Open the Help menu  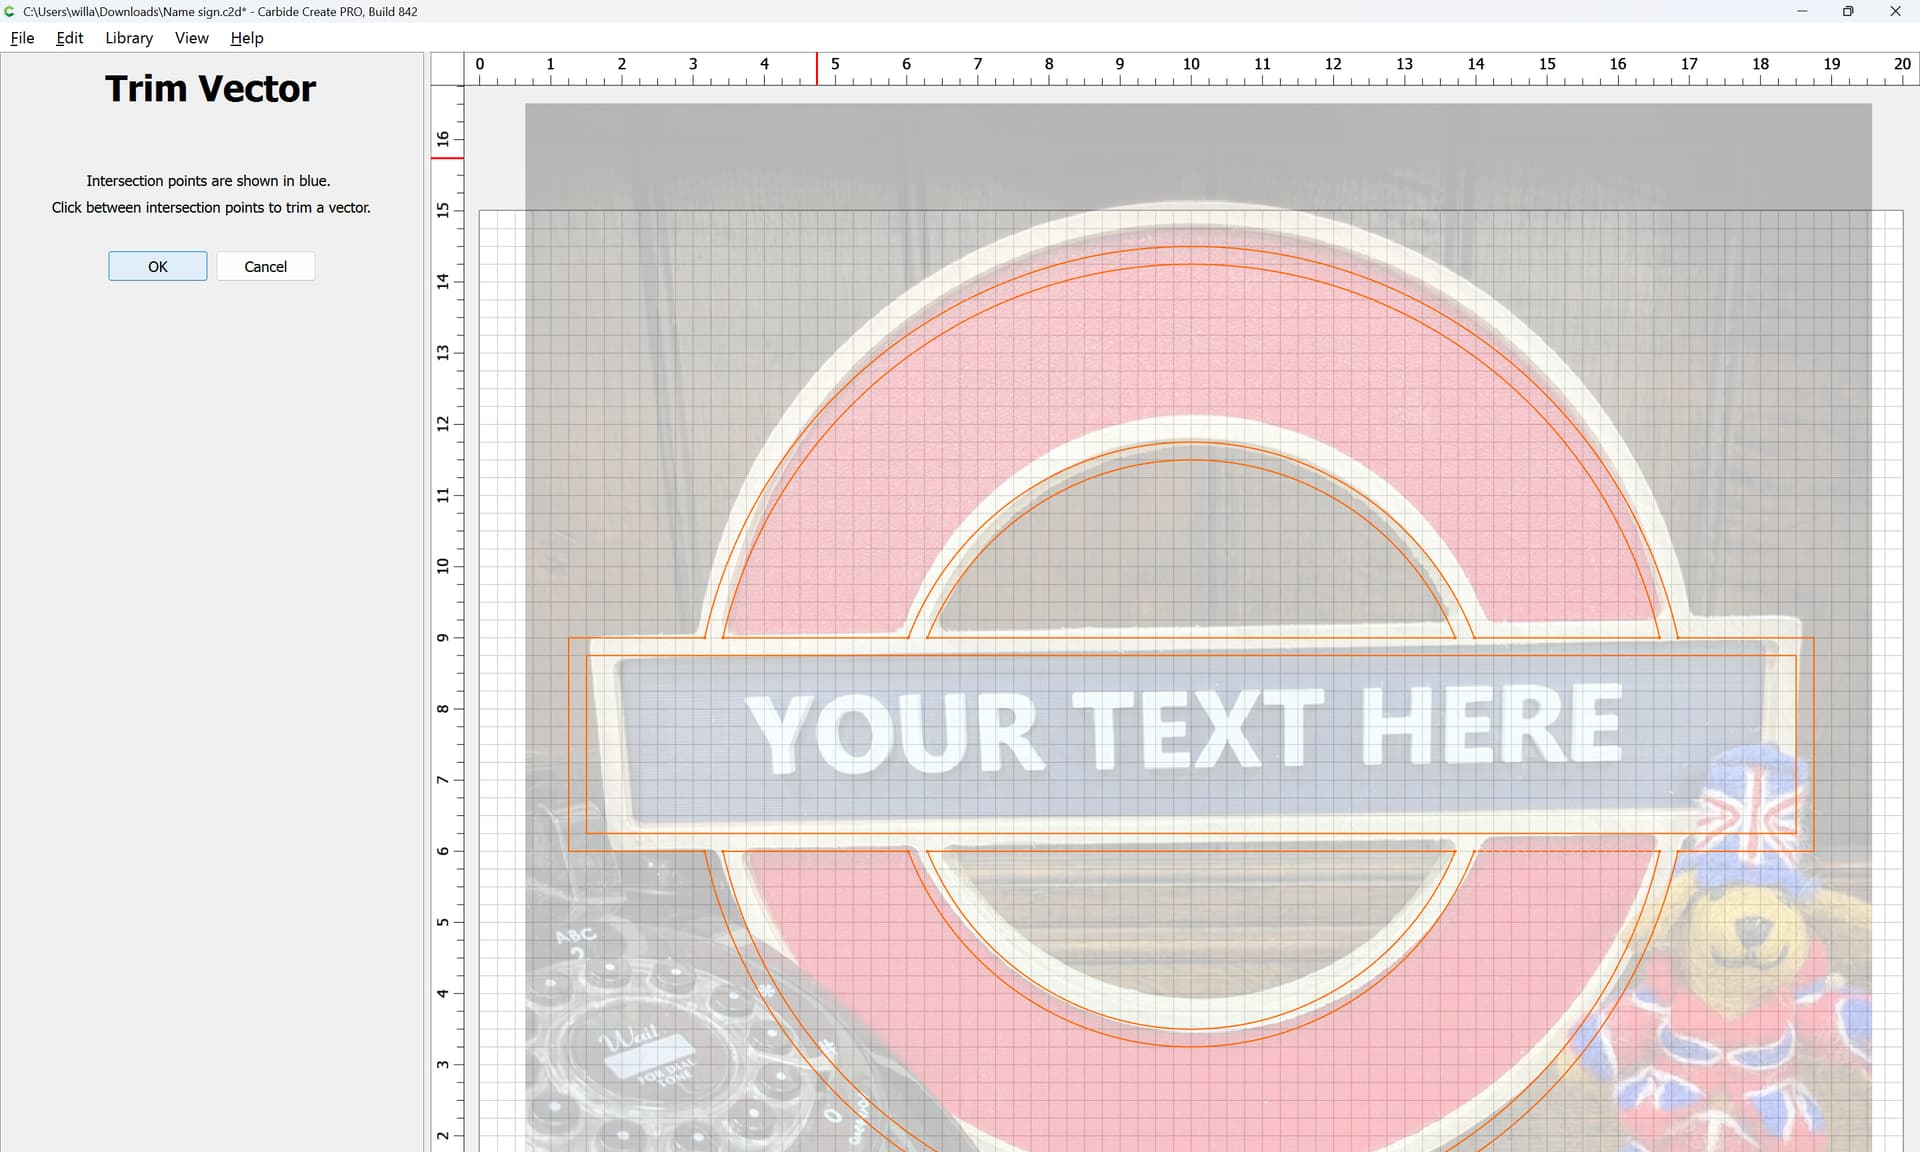click(246, 38)
